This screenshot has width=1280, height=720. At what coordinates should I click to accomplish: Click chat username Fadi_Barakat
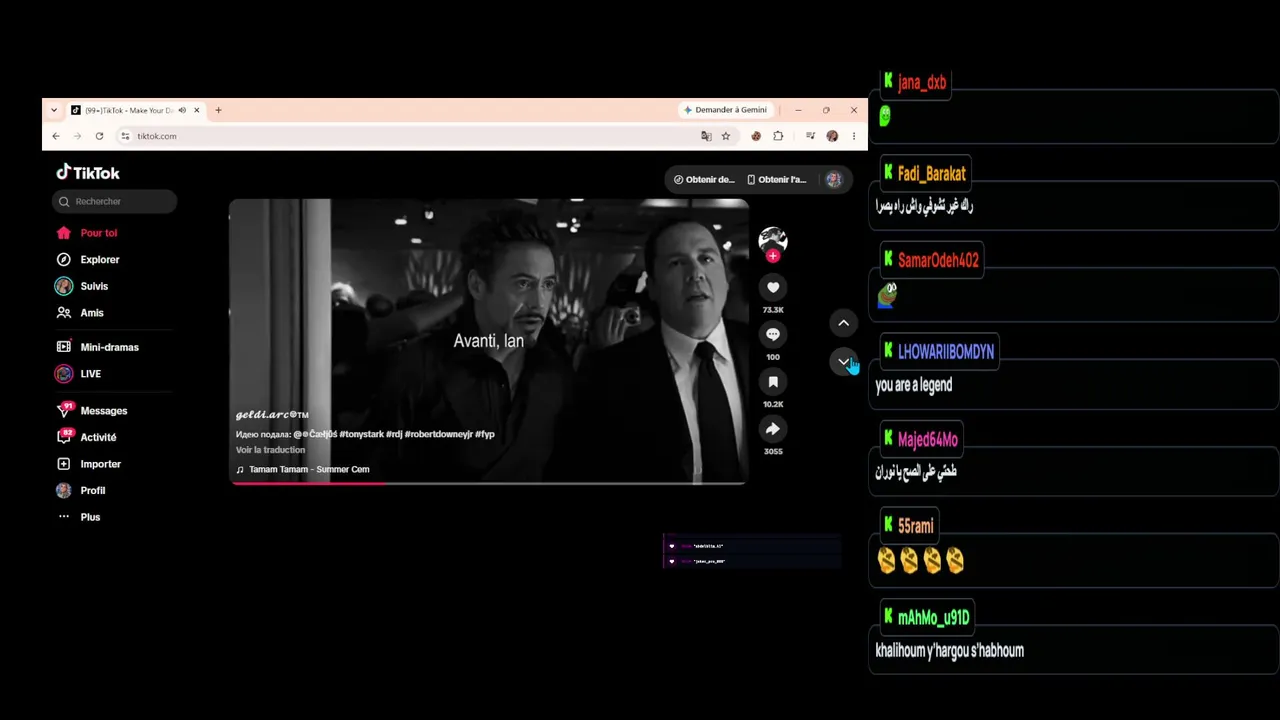click(x=931, y=174)
